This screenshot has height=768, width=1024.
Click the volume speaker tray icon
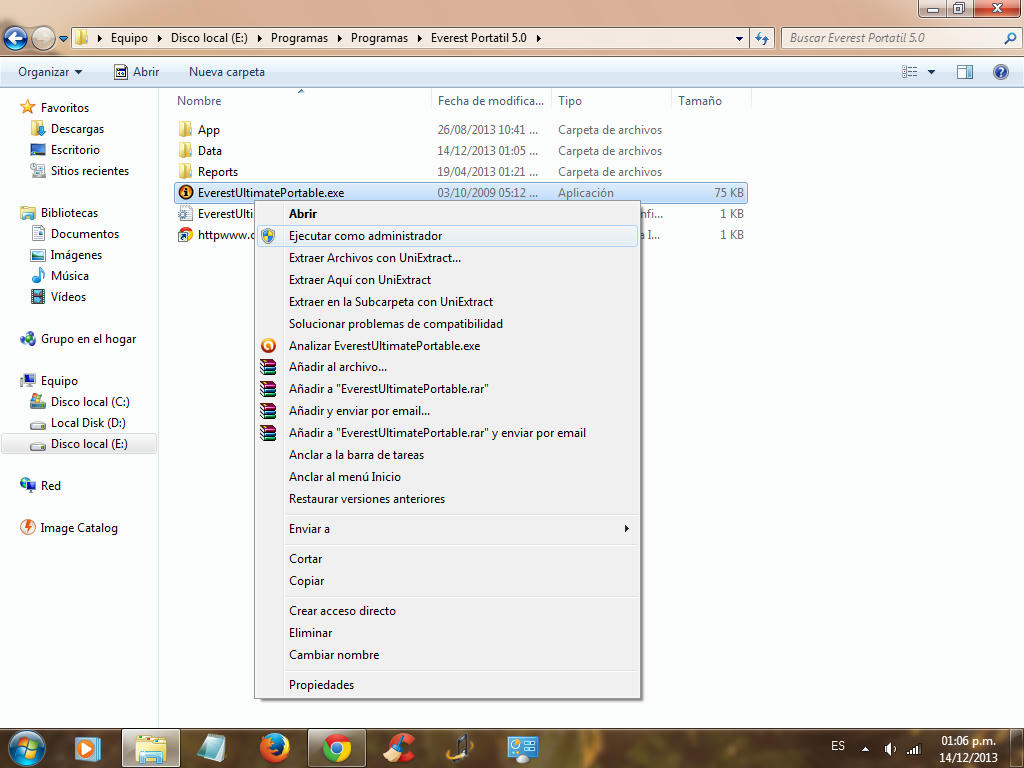click(x=890, y=748)
